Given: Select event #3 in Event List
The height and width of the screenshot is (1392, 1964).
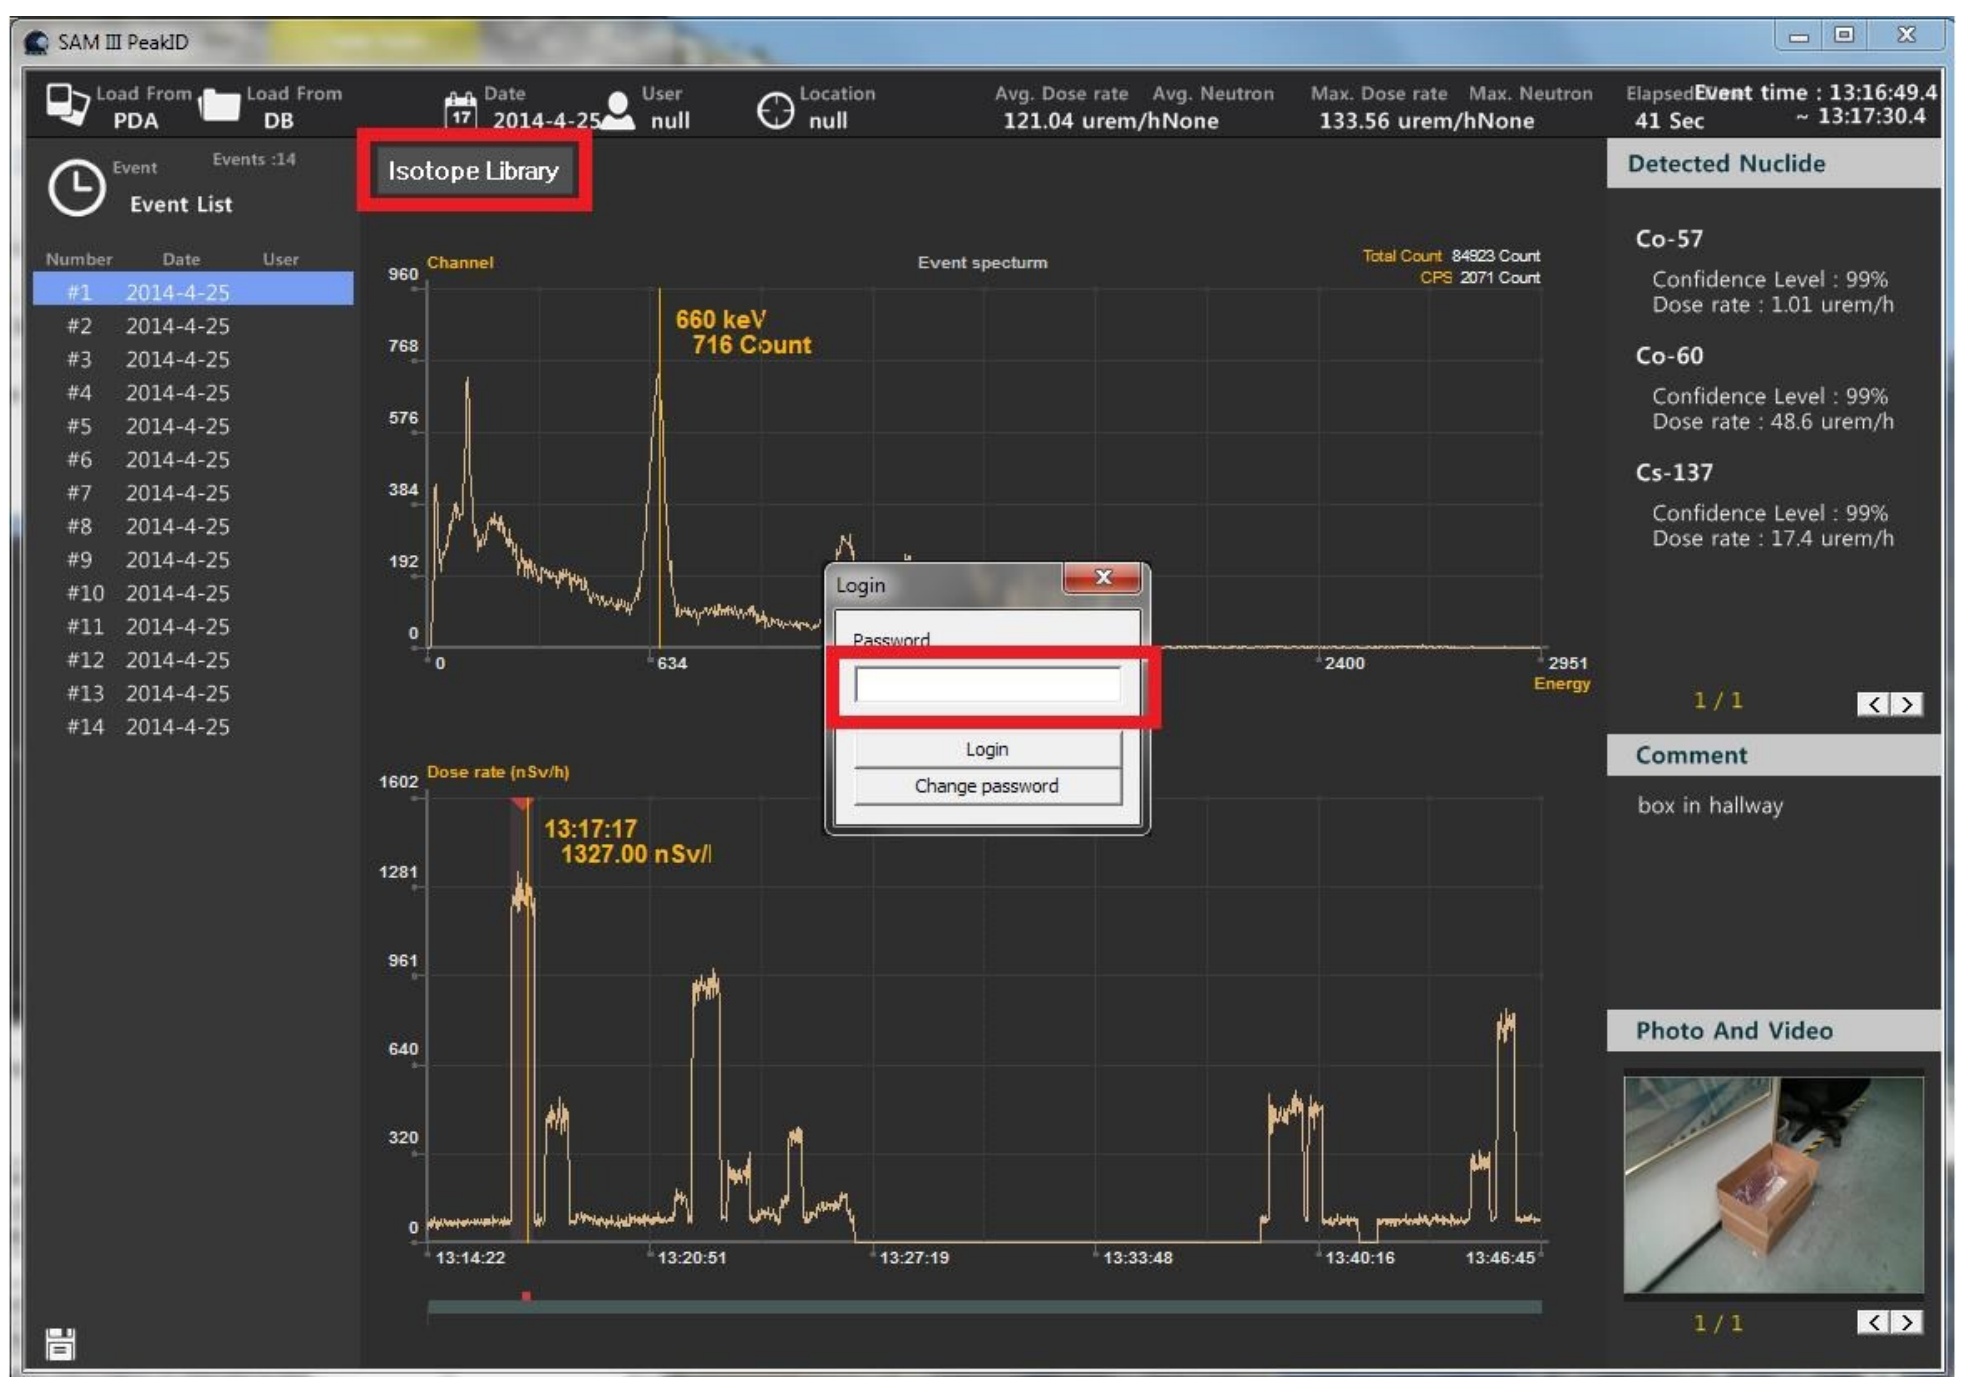Looking at the screenshot, I should click(x=193, y=359).
